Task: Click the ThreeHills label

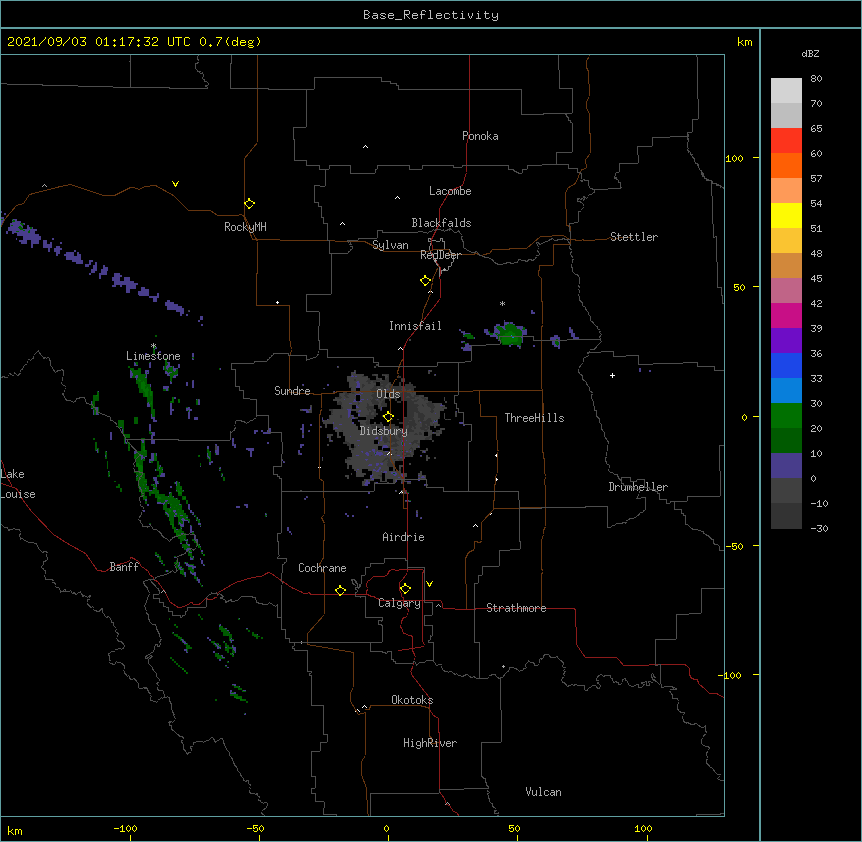Action: click(534, 418)
